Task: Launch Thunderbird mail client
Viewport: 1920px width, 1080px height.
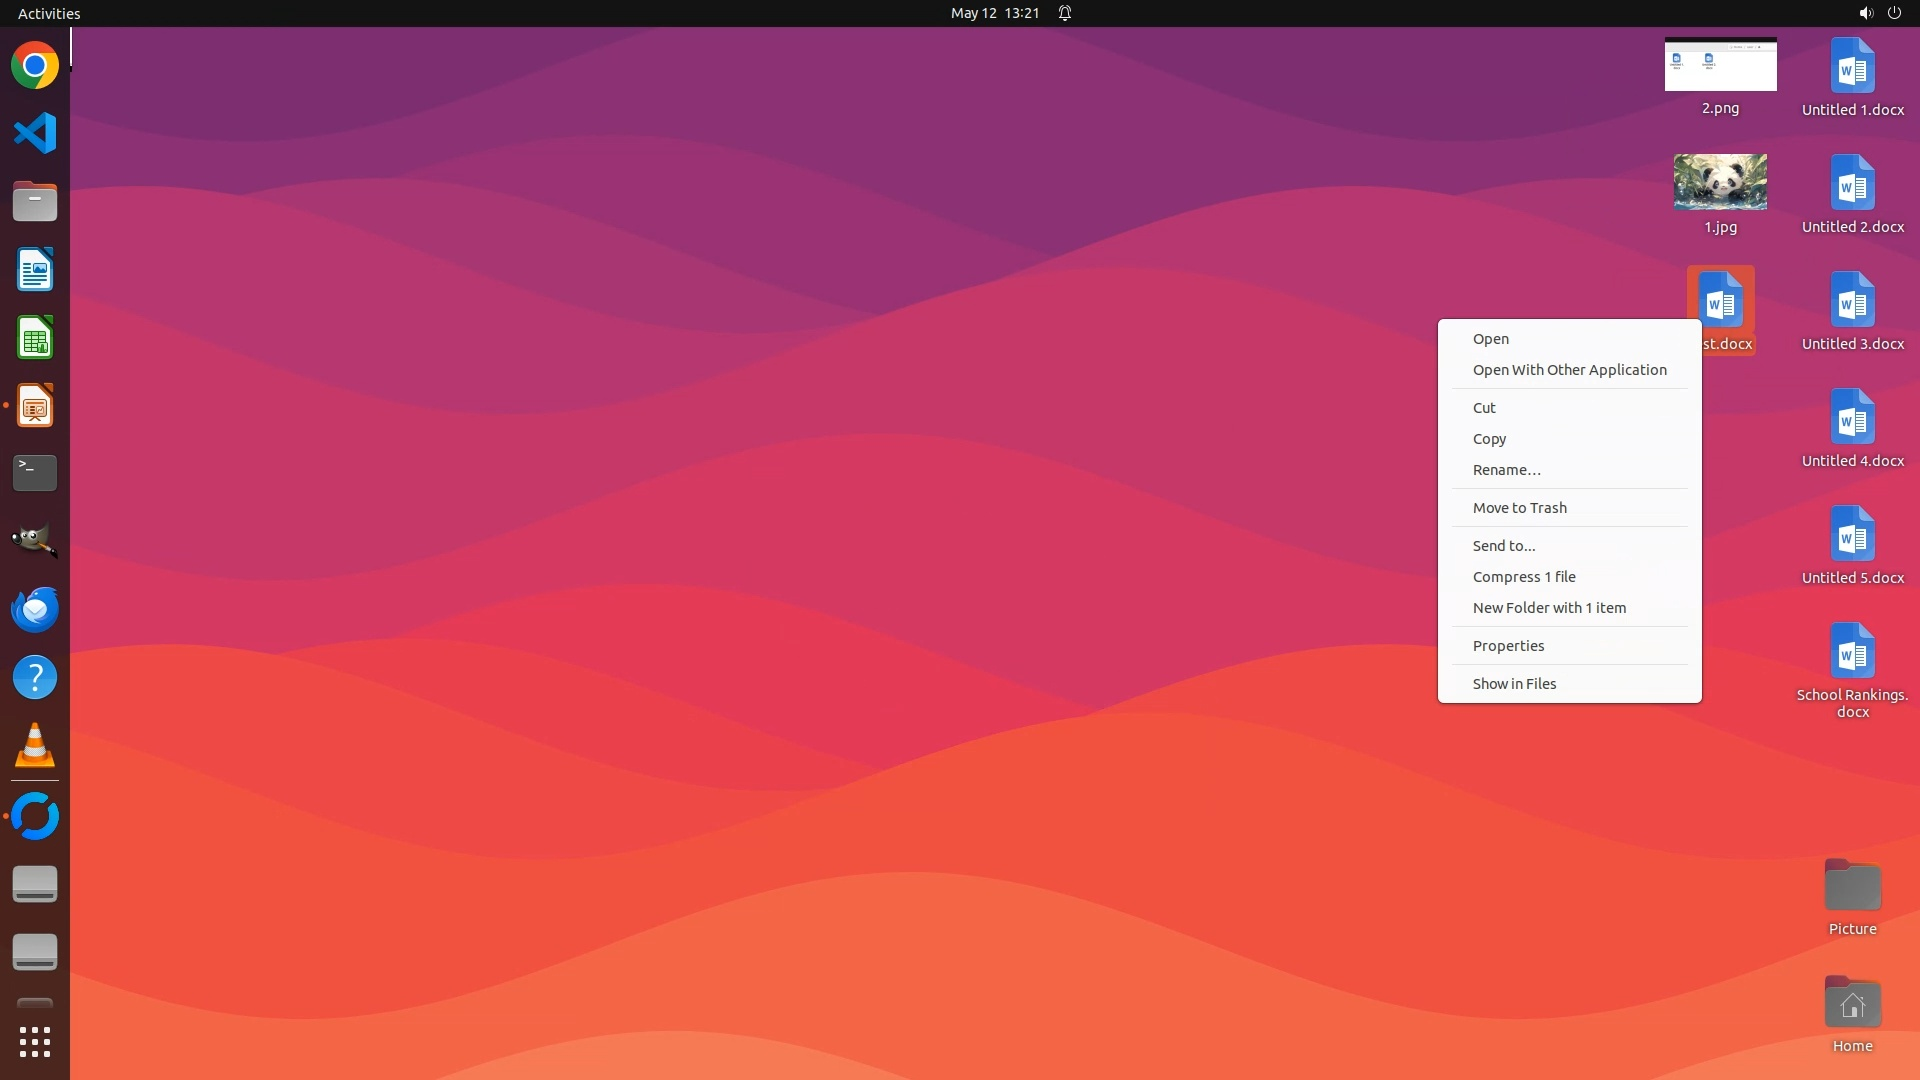Action: click(35, 609)
